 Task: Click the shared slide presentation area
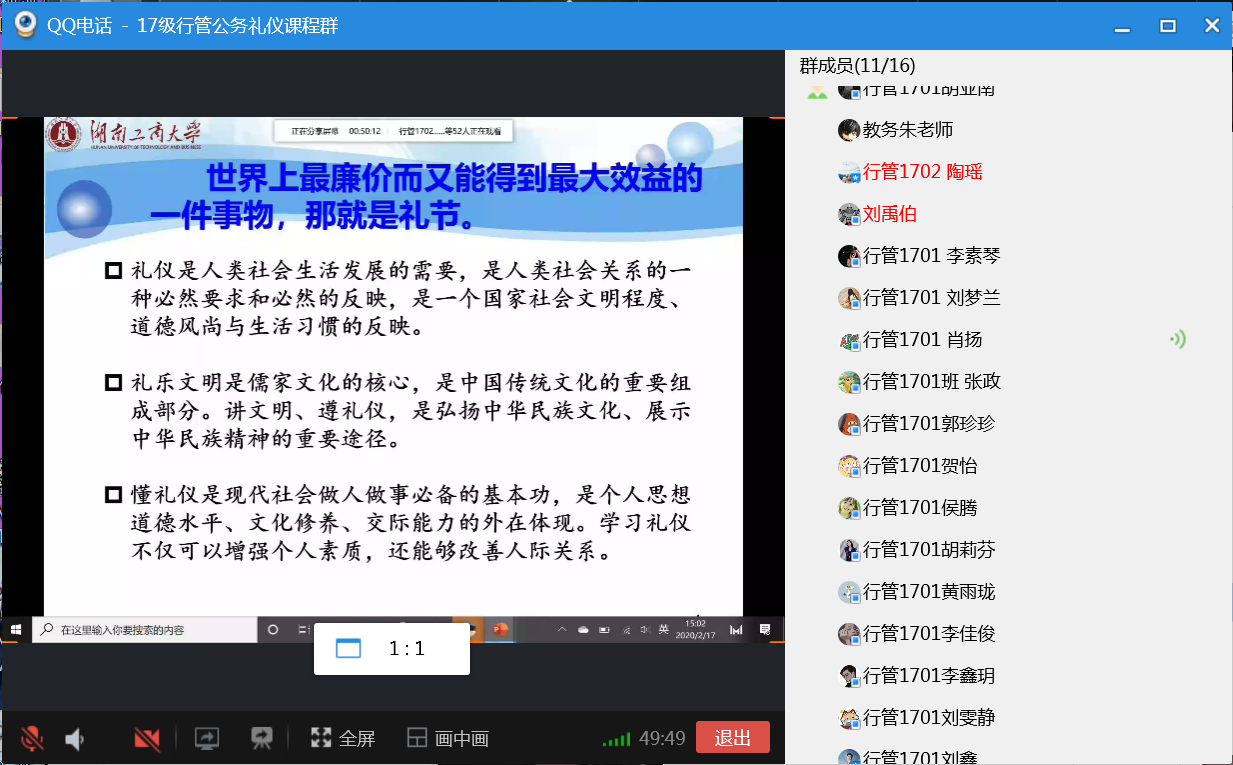pyautogui.click(x=393, y=380)
